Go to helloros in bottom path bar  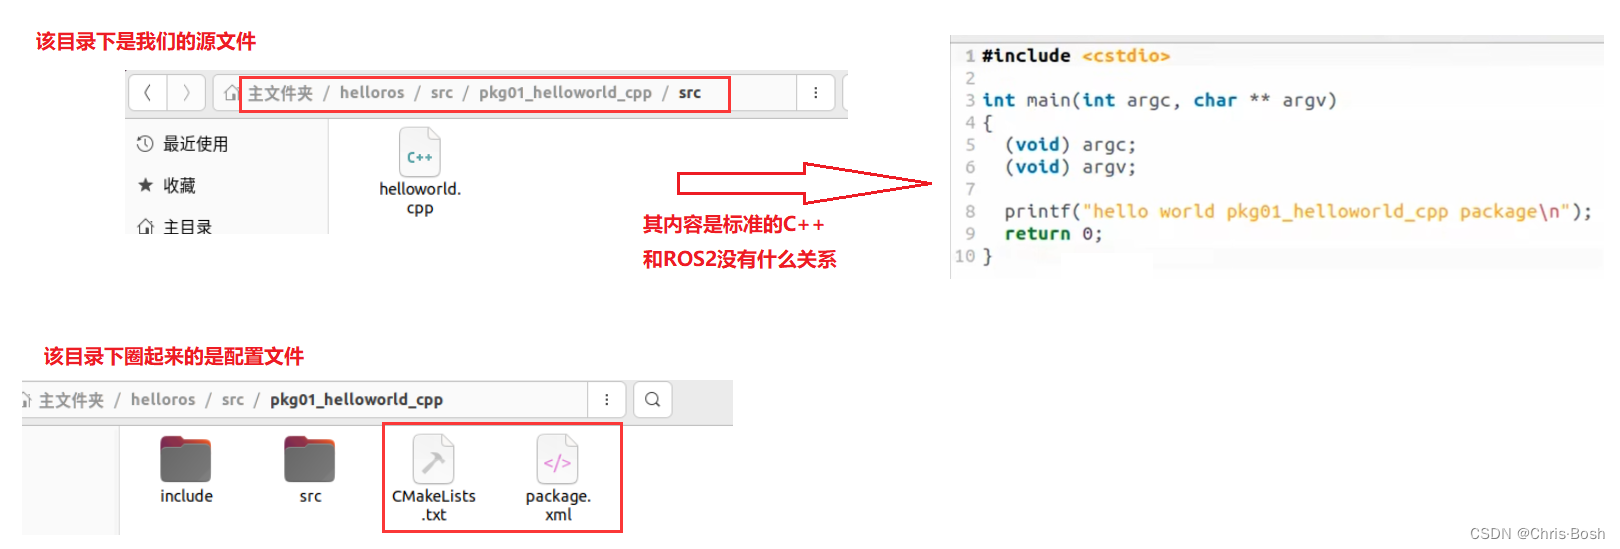[x=163, y=400]
